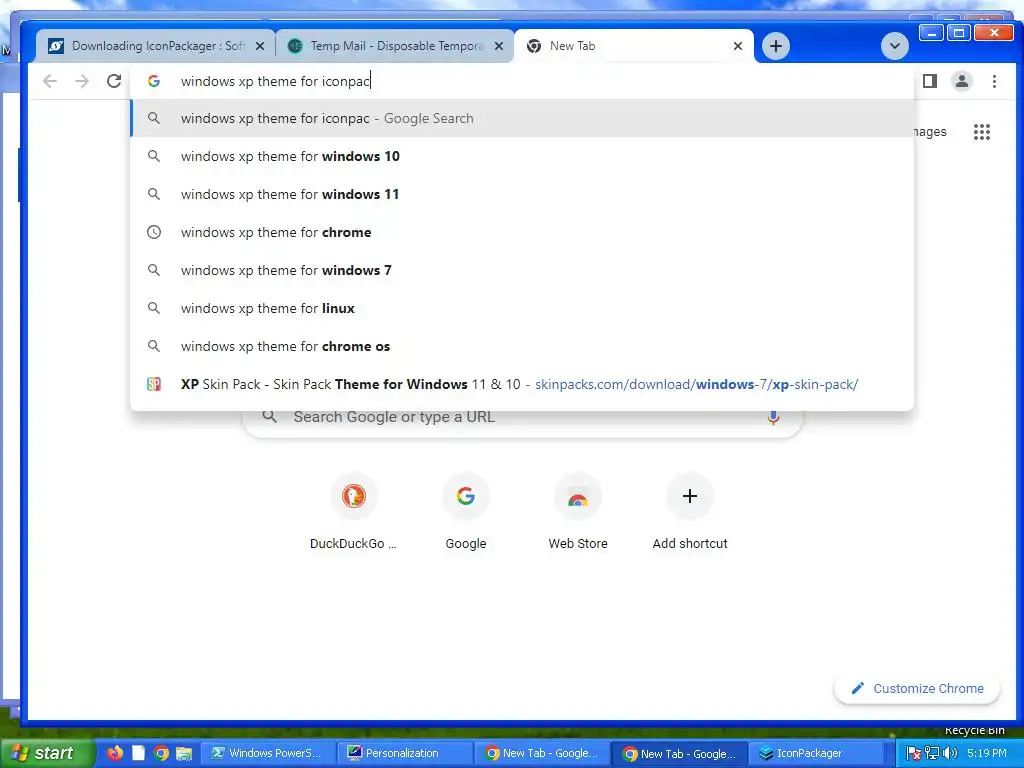This screenshot has height=768, width=1024.
Task: Open the side panel icon
Action: 930,81
